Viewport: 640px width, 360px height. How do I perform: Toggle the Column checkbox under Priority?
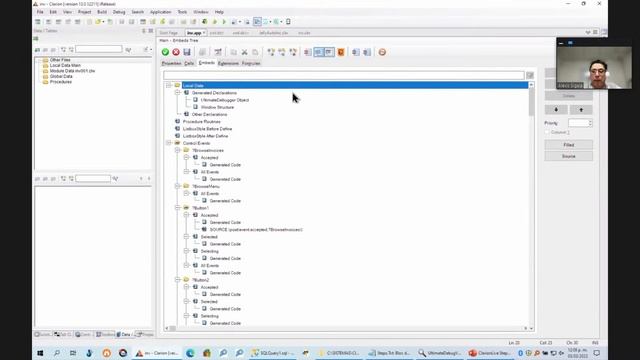coord(547,132)
